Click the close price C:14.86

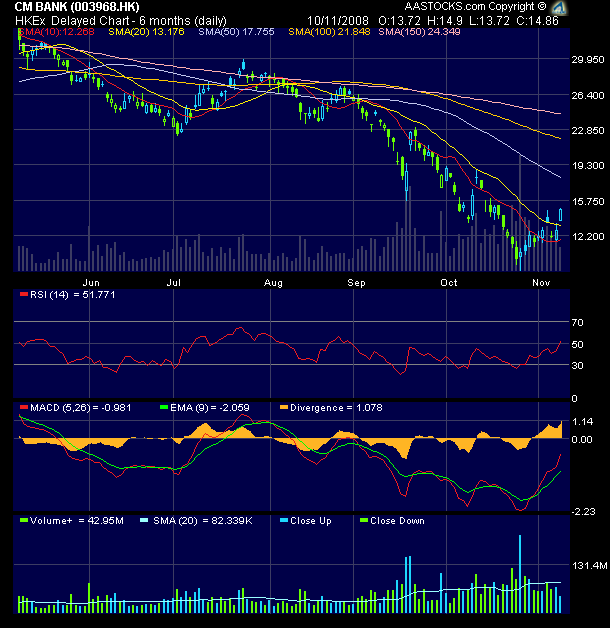pos(537,20)
